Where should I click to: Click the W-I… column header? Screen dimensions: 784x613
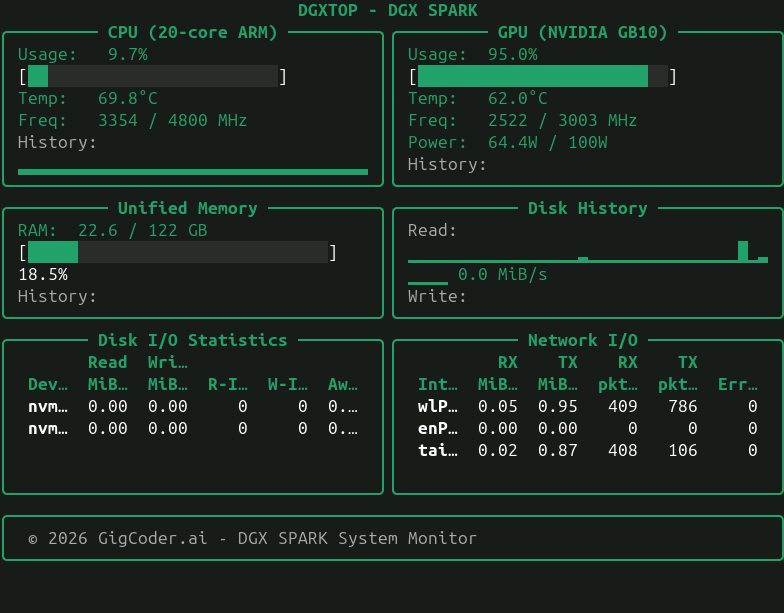pos(288,384)
